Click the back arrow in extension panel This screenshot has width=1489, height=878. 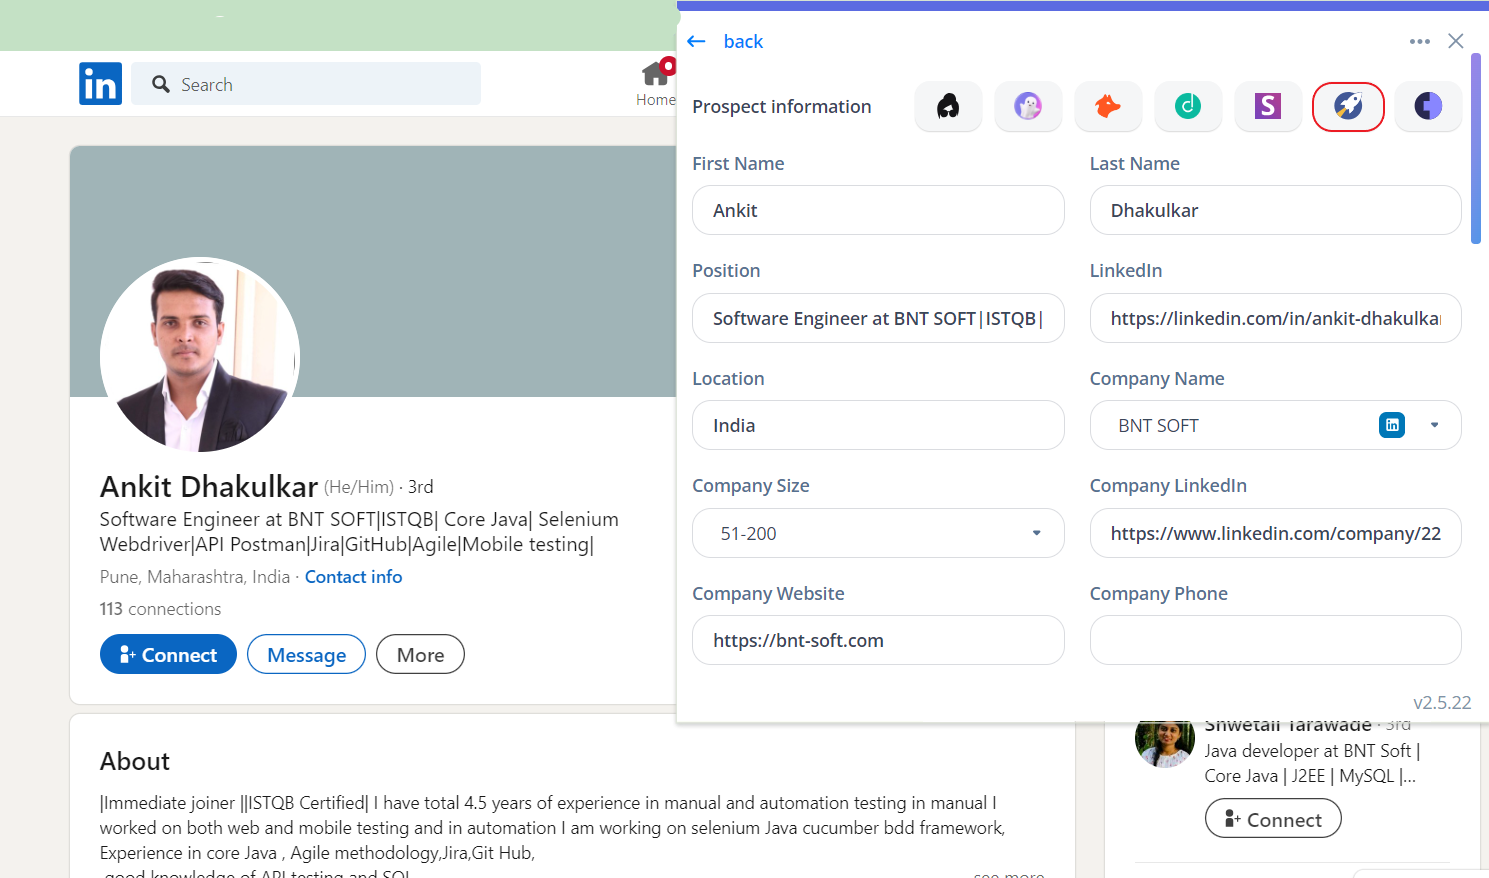tap(697, 41)
